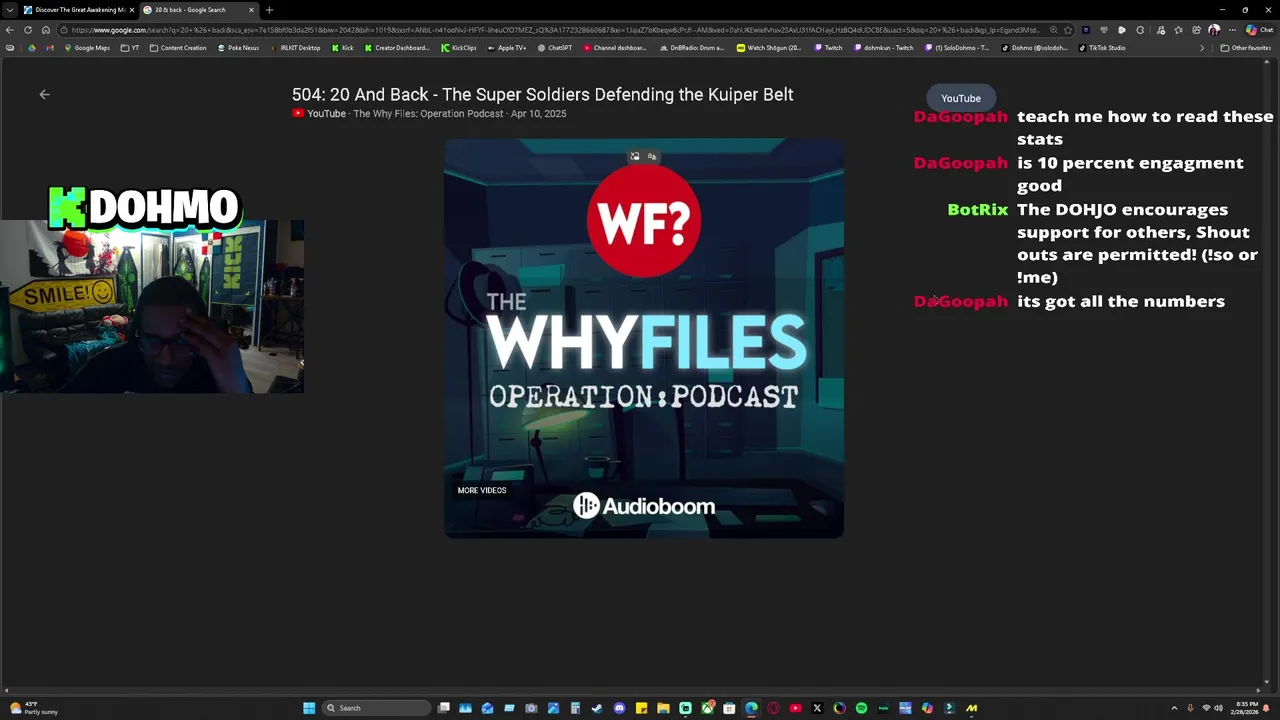Open the KickClips bookmark
The image size is (1280, 720).
tap(459, 48)
